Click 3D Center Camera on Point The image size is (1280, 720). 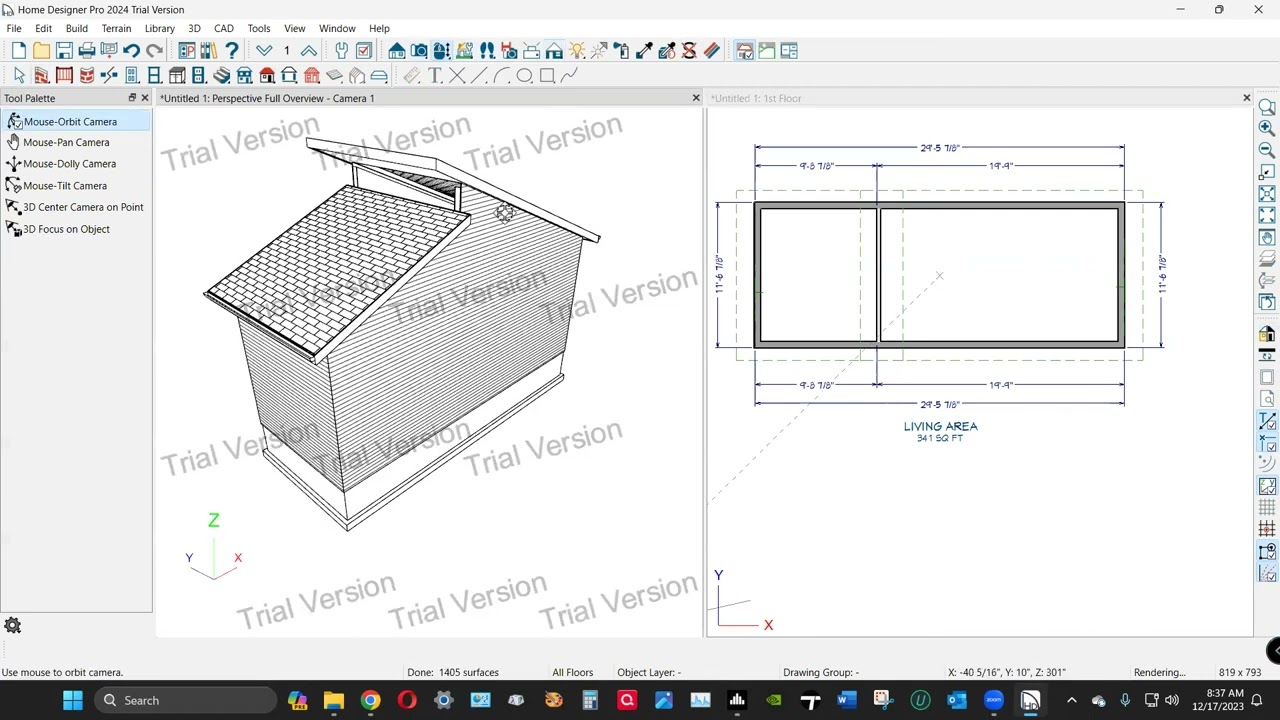76,207
